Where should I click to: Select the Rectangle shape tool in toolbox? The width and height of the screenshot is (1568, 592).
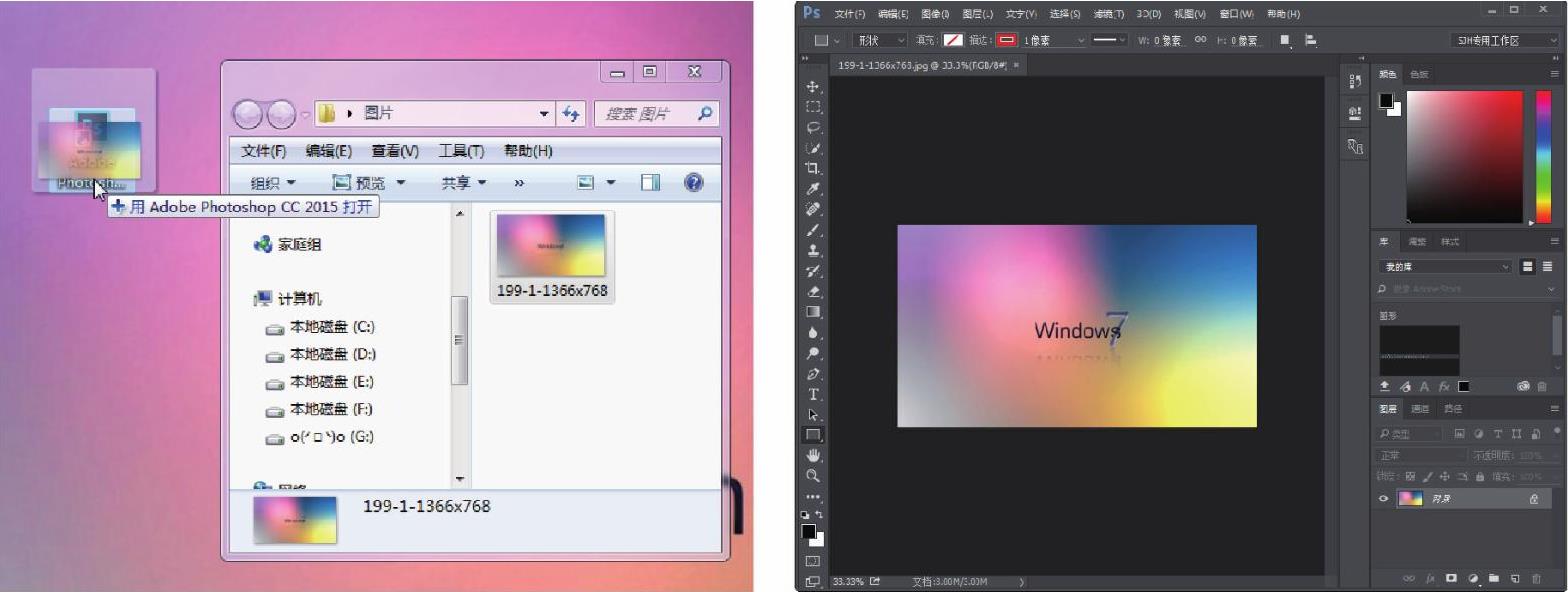[813, 435]
